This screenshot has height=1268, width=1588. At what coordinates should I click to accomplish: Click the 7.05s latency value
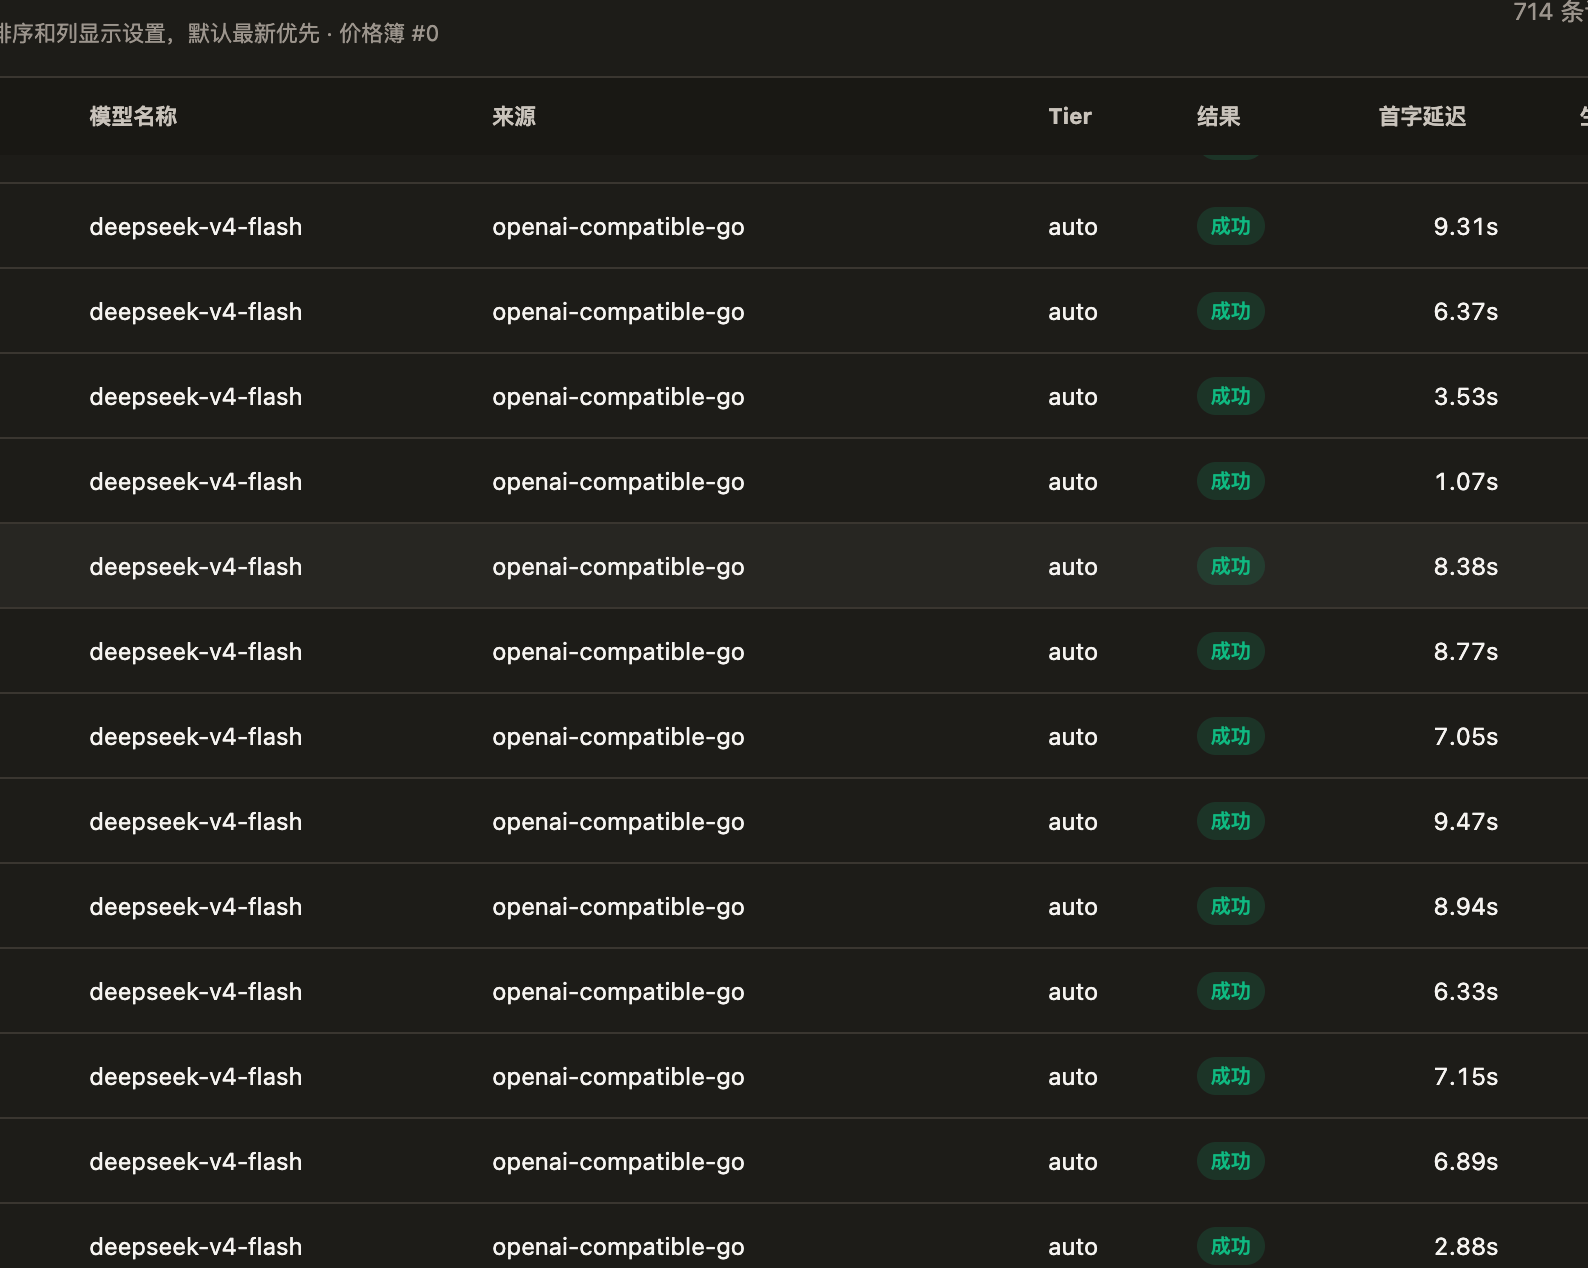(x=1466, y=737)
